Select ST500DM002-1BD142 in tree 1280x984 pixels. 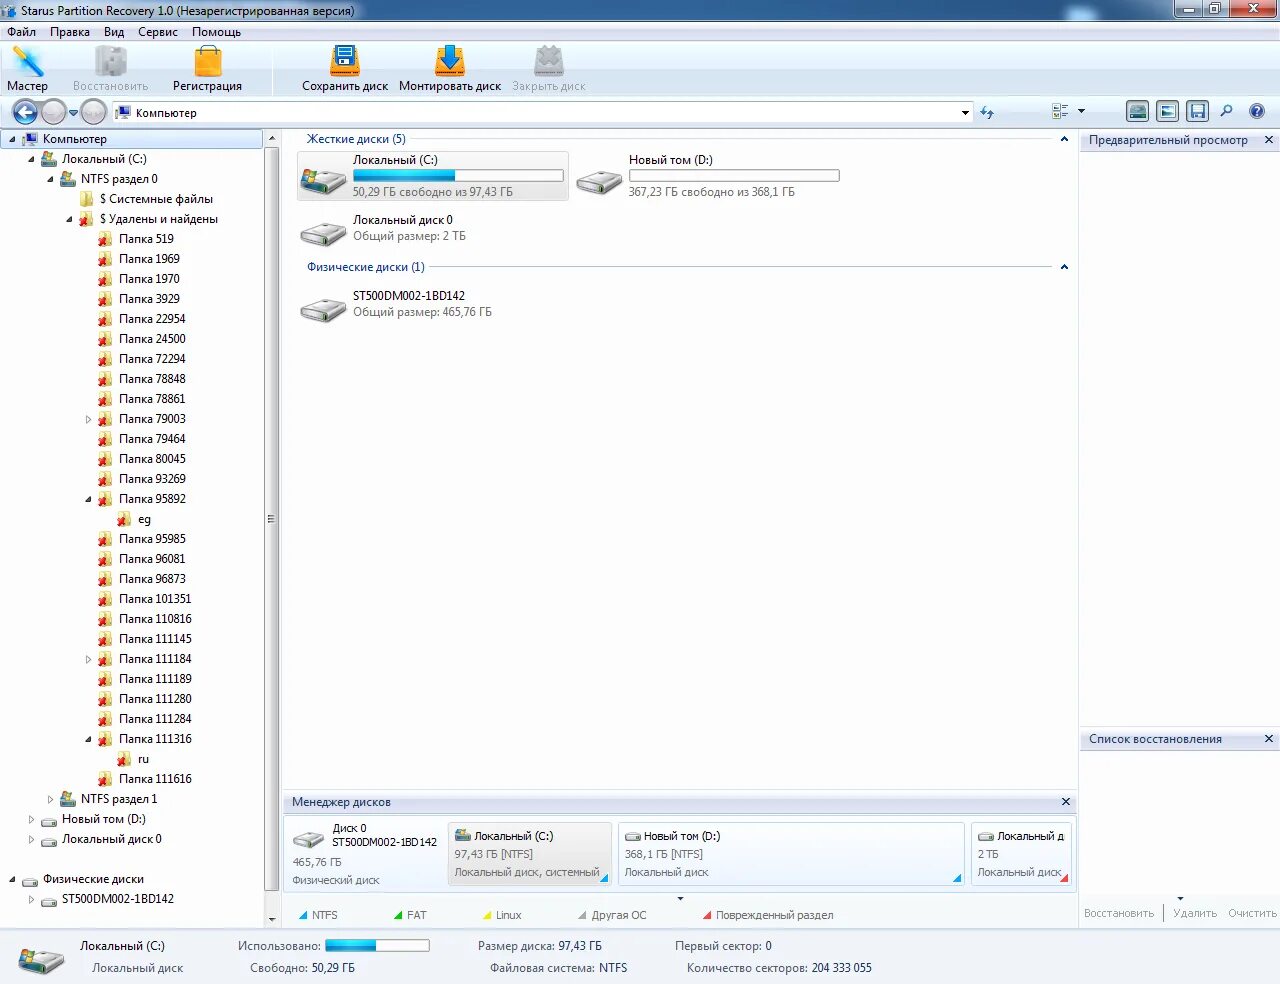[117, 899]
